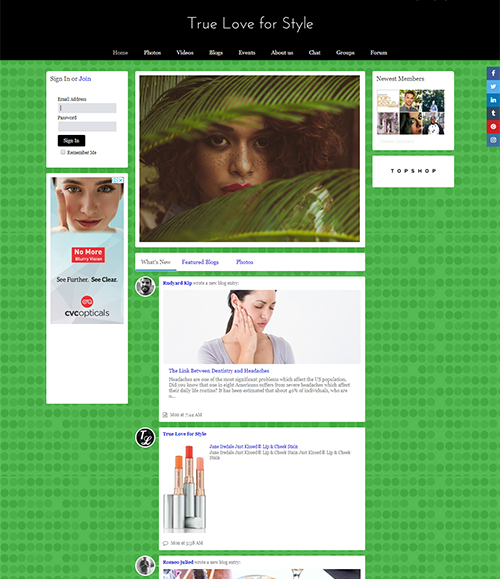Open the Photos menu item
500x579 pixels.
[152, 53]
